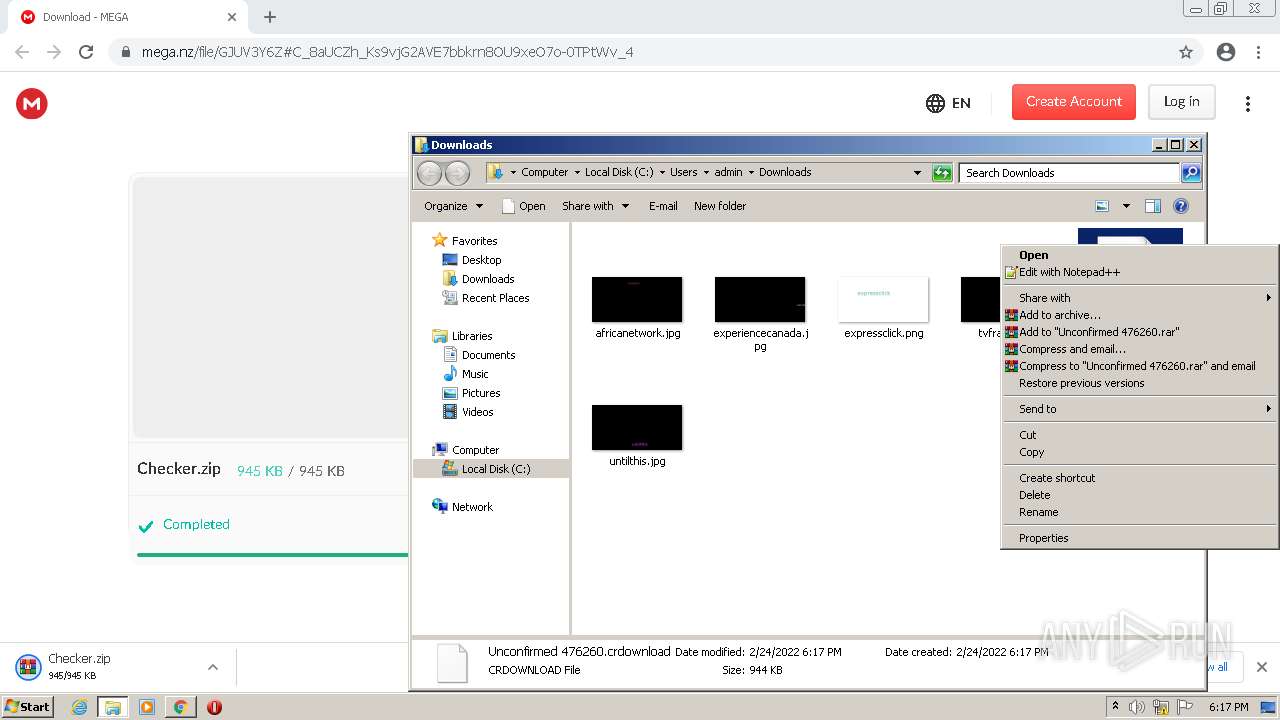Click the Explorer search magnifier
Viewport: 1280px width, 720px height.
click(x=1191, y=173)
